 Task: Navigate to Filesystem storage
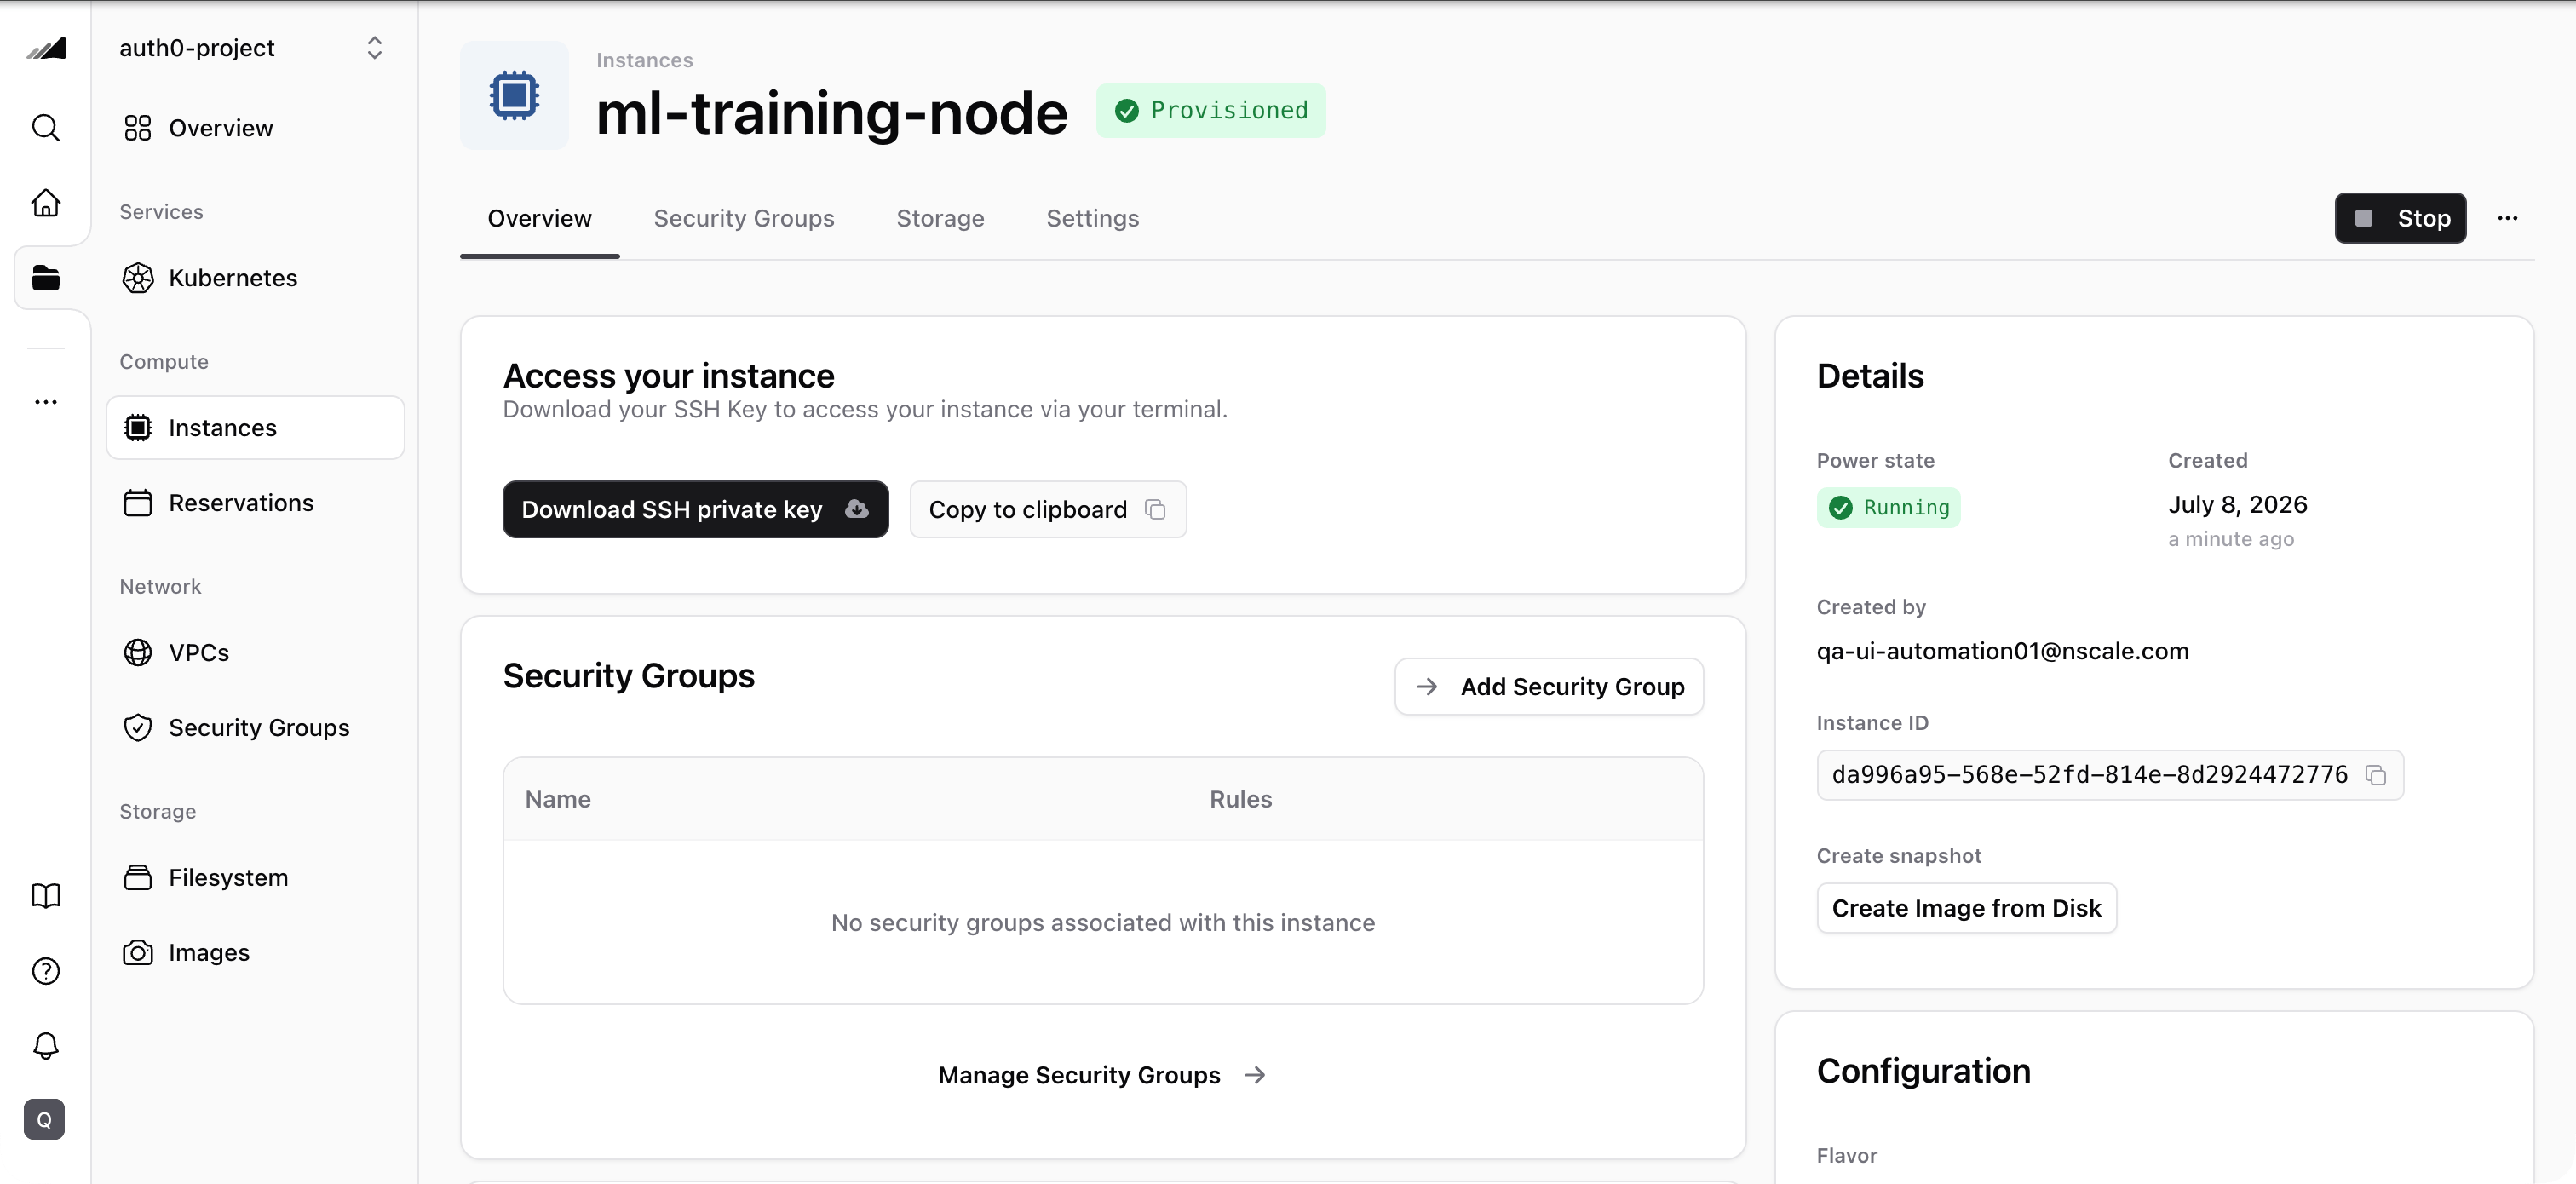point(255,878)
